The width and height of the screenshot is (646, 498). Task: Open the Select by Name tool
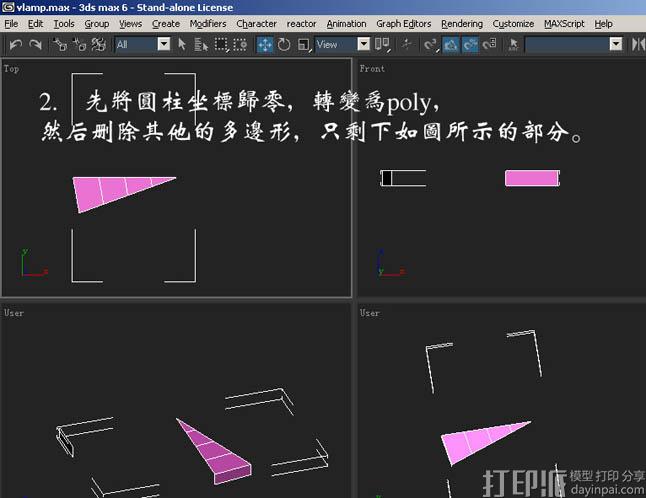tap(201, 44)
